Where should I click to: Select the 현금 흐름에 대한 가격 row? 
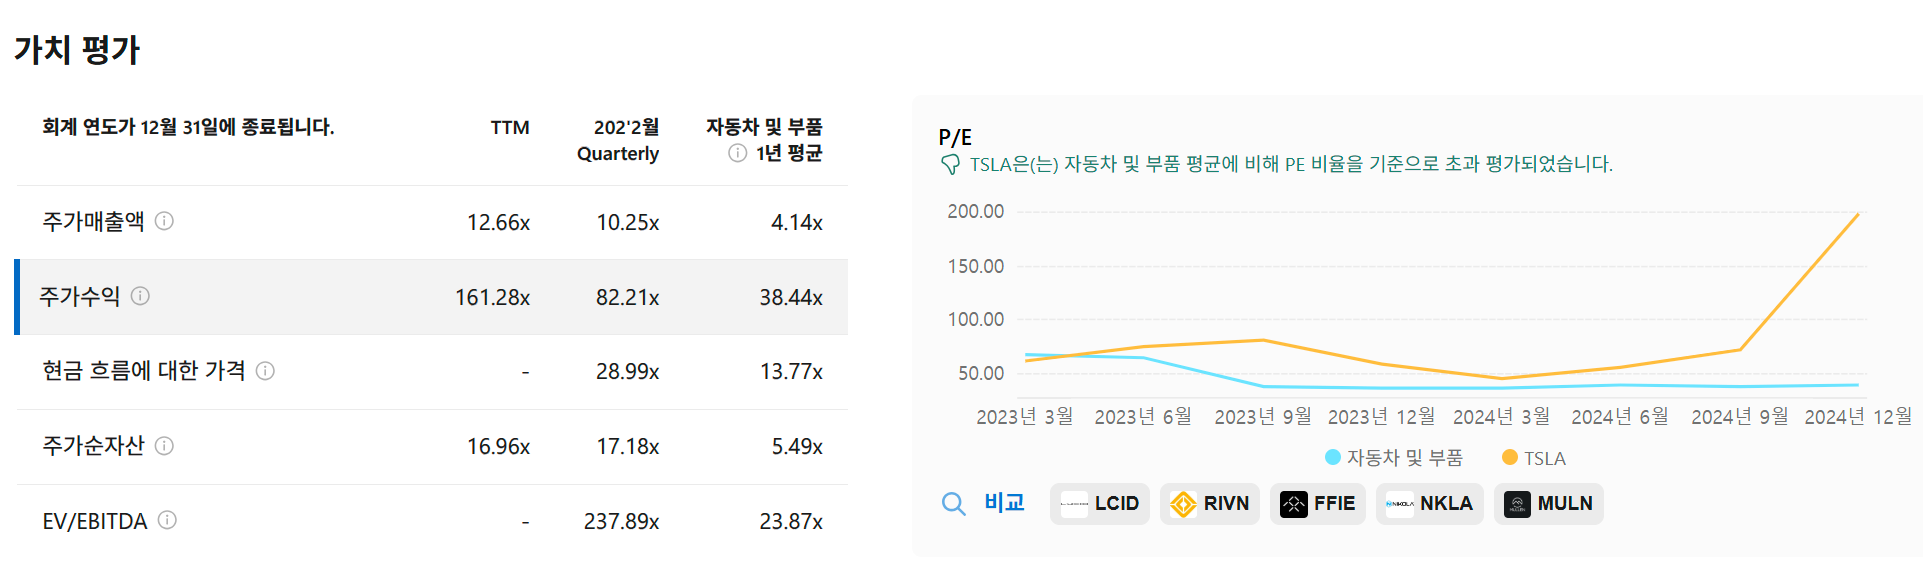432,372
